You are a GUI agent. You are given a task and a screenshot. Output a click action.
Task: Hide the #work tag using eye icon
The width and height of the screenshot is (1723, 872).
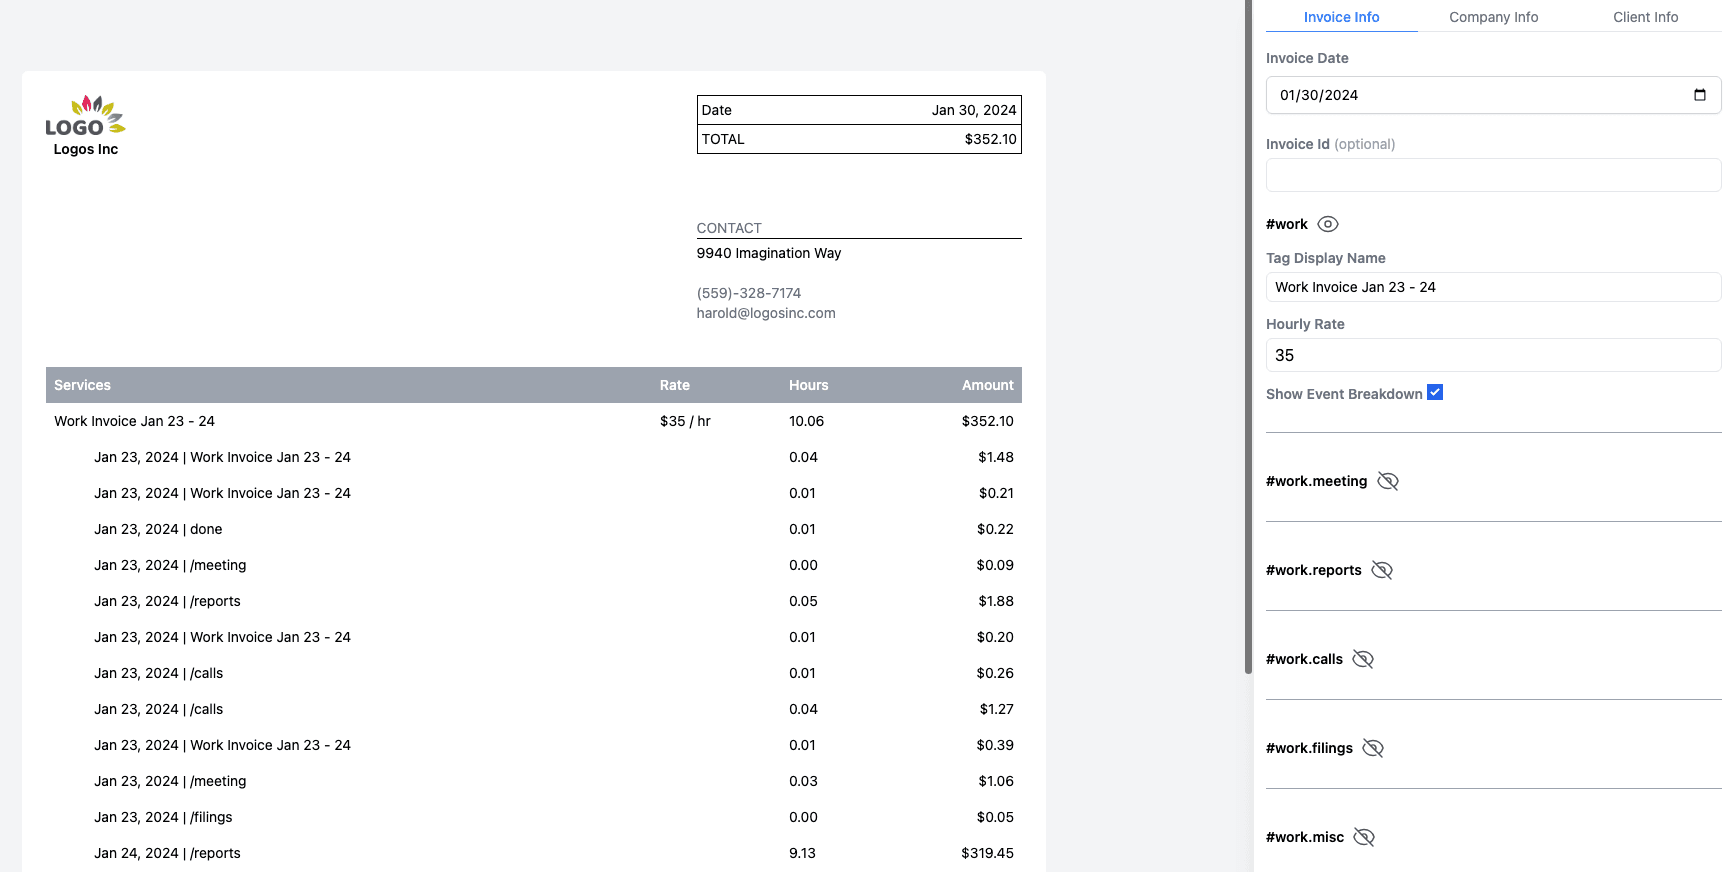coord(1327,224)
